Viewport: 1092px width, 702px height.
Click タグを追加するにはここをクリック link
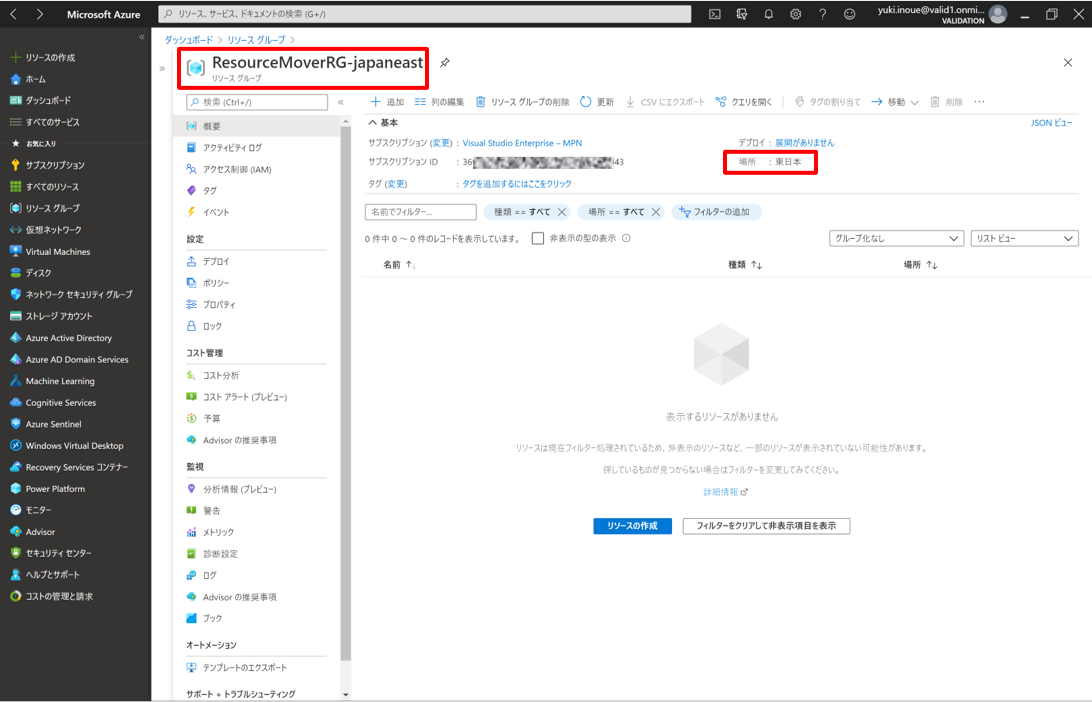517,184
